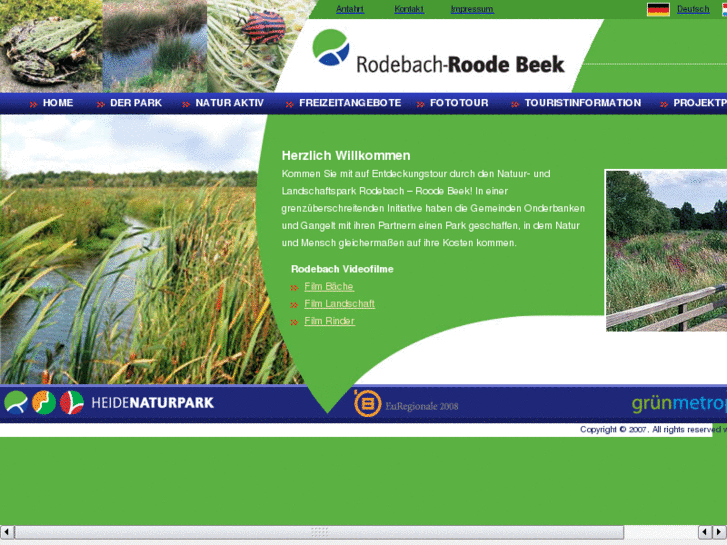The width and height of the screenshot is (727, 545).
Task: Click the frog photo in header
Action: [x=51, y=46]
